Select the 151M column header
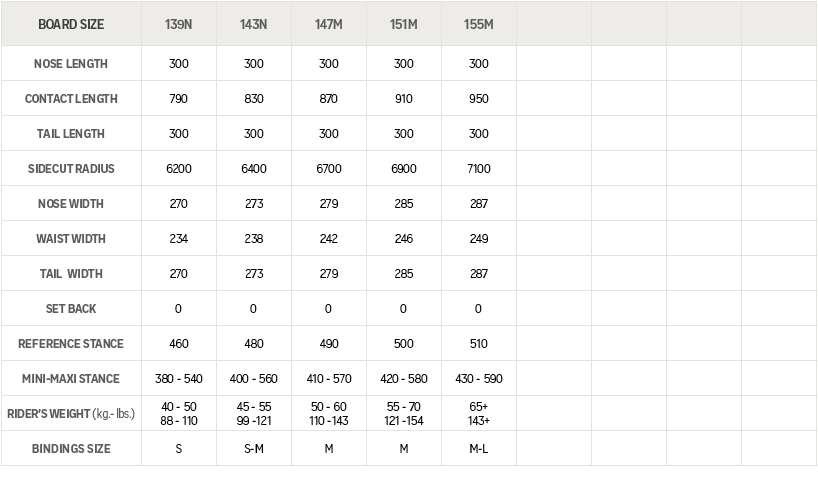This screenshot has width=818, height=502. click(404, 24)
